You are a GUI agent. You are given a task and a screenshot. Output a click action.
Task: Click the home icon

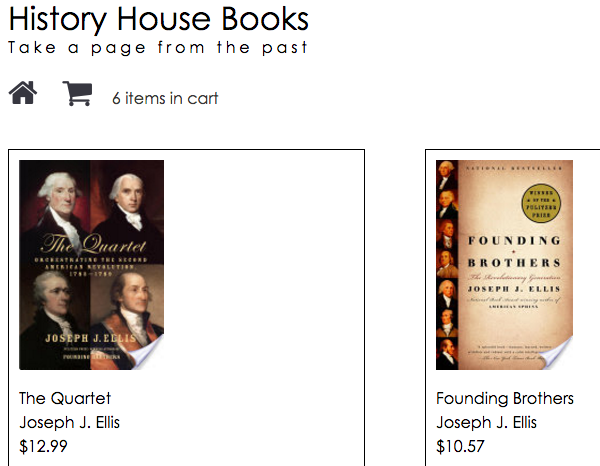(23, 93)
